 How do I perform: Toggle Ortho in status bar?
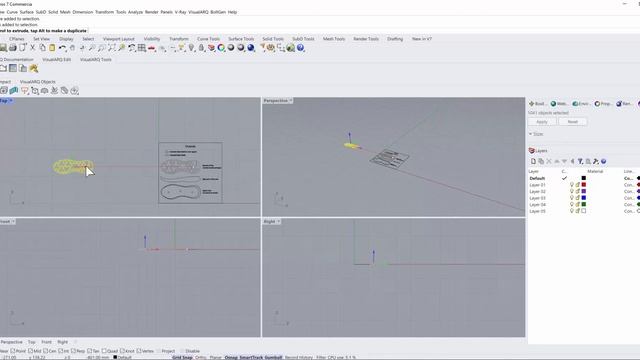pyautogui.click(x=201, y=358)
